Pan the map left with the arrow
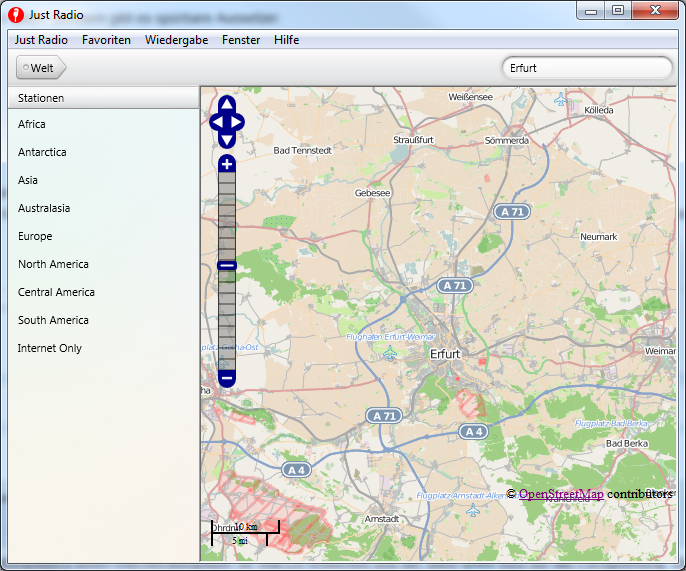The image size is (686, 571). click(x=217, y=122)
